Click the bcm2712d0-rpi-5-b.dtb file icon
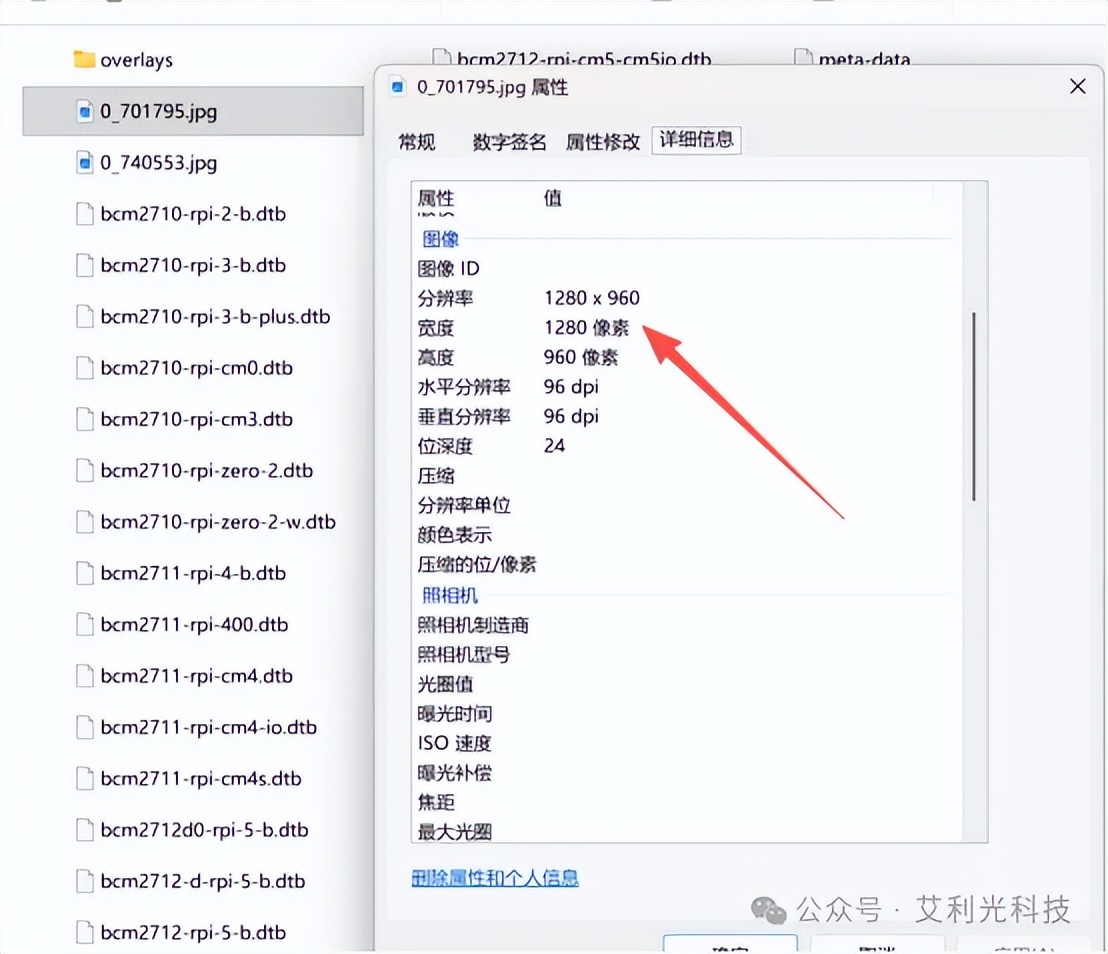1108x954 pixels. [85, 829]
